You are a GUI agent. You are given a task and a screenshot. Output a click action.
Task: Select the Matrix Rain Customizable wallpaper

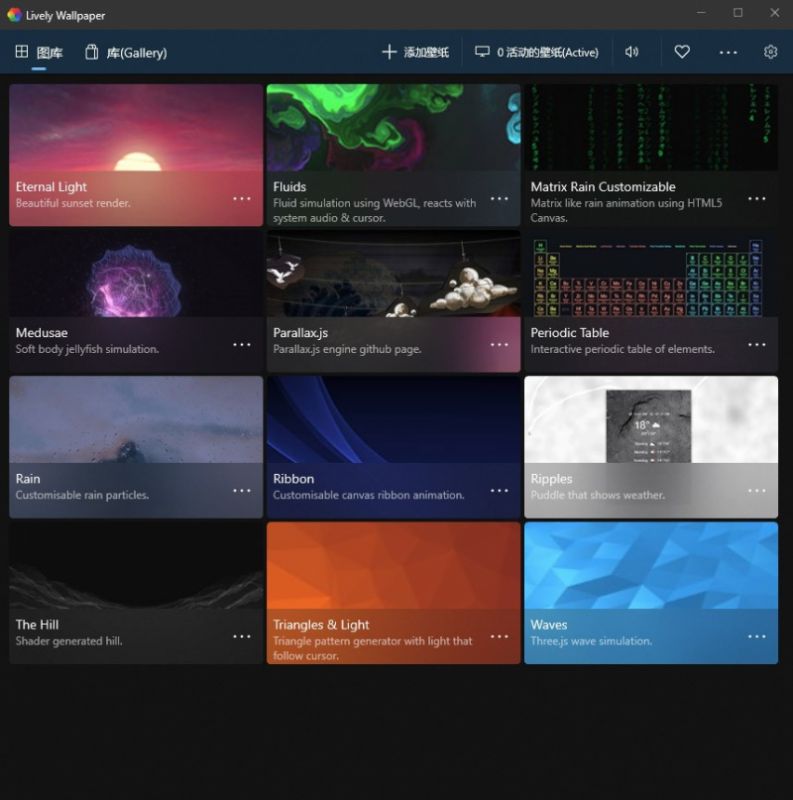(651, 130)
